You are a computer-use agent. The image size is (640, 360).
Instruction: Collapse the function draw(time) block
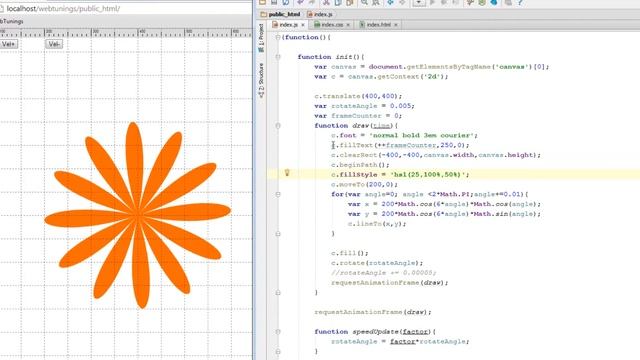(x=278, y=126)
